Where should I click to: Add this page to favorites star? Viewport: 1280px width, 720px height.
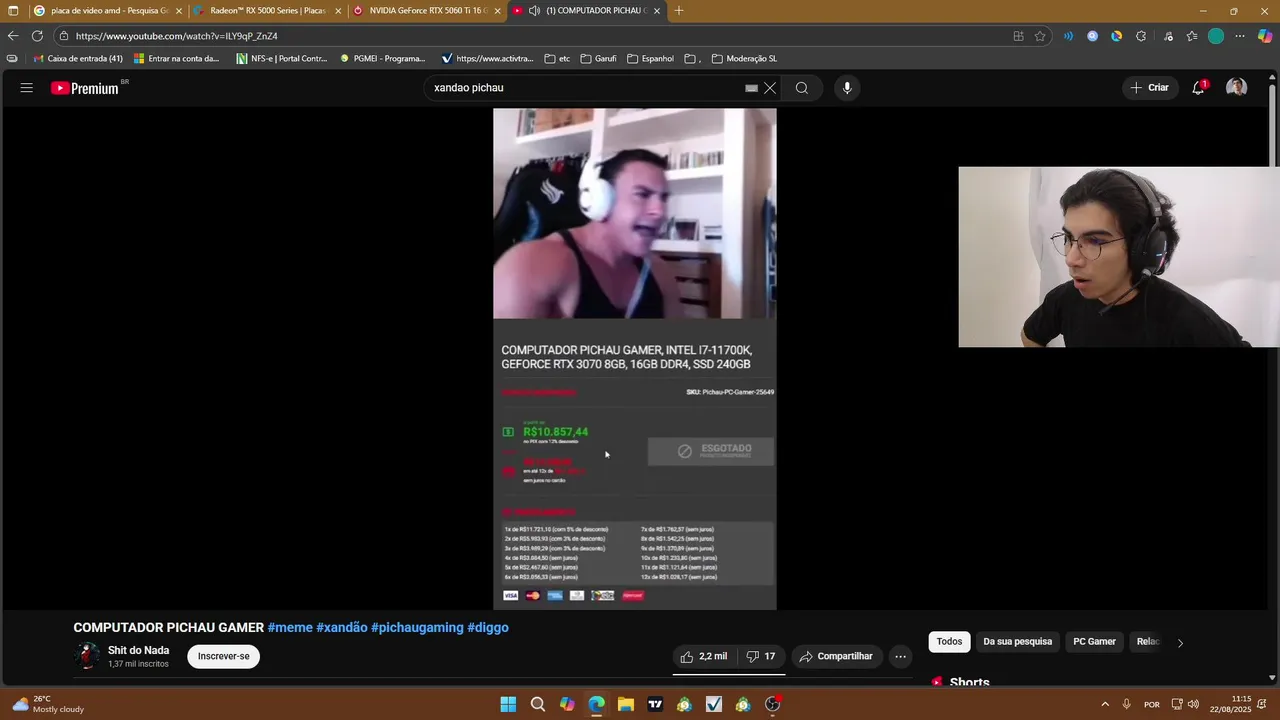(x=1040, y=36)
